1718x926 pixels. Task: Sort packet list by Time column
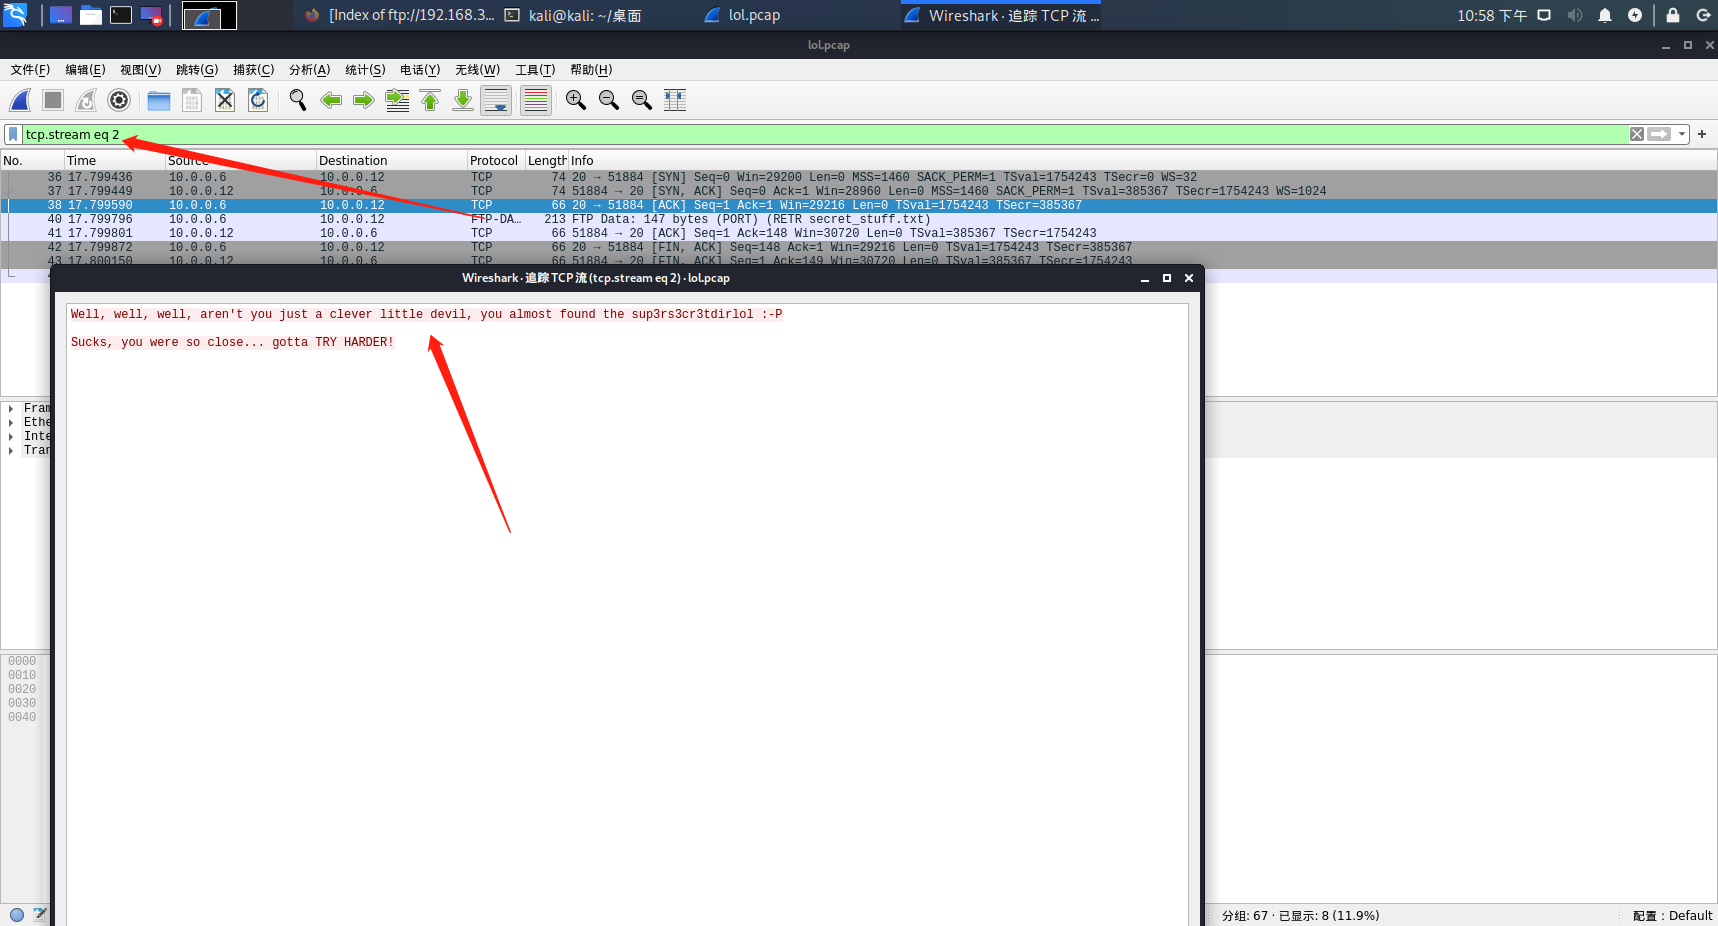point(115,160)
